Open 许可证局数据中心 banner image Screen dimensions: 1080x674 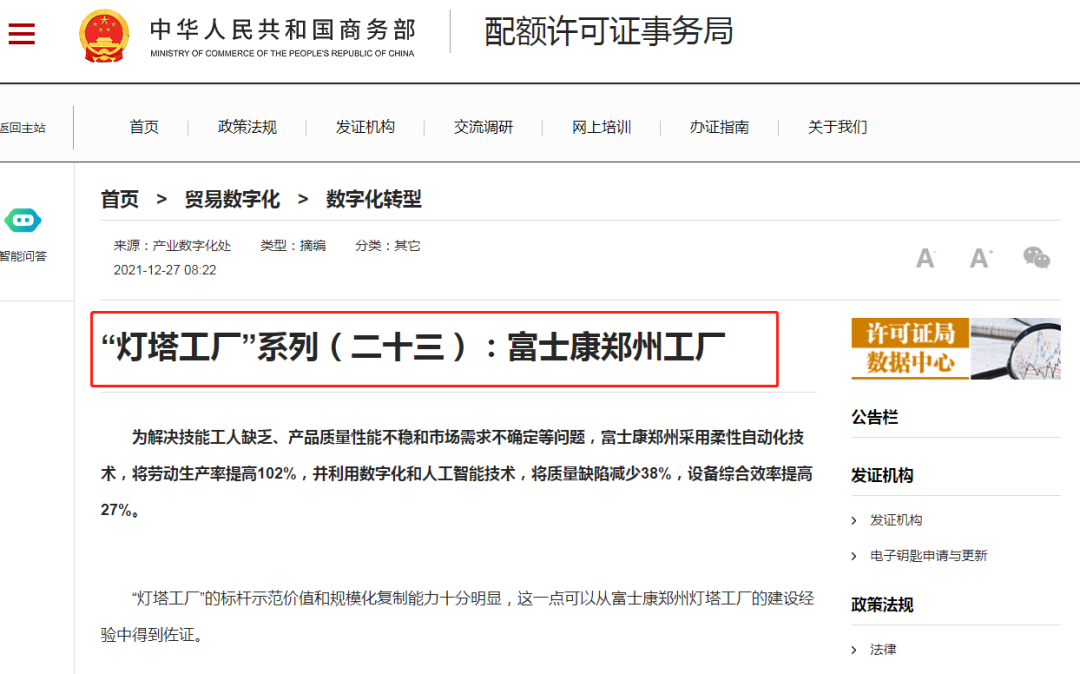point(955,348)
